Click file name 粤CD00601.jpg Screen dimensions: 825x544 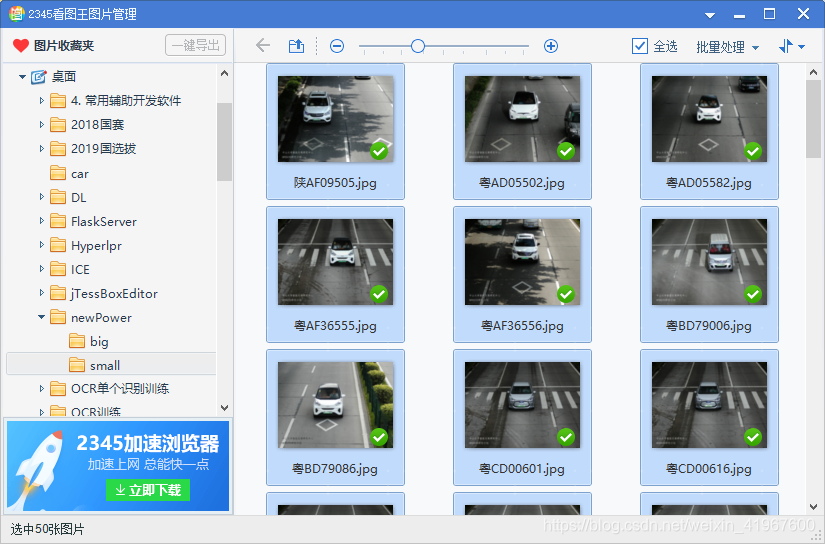(x=522, y=468)
